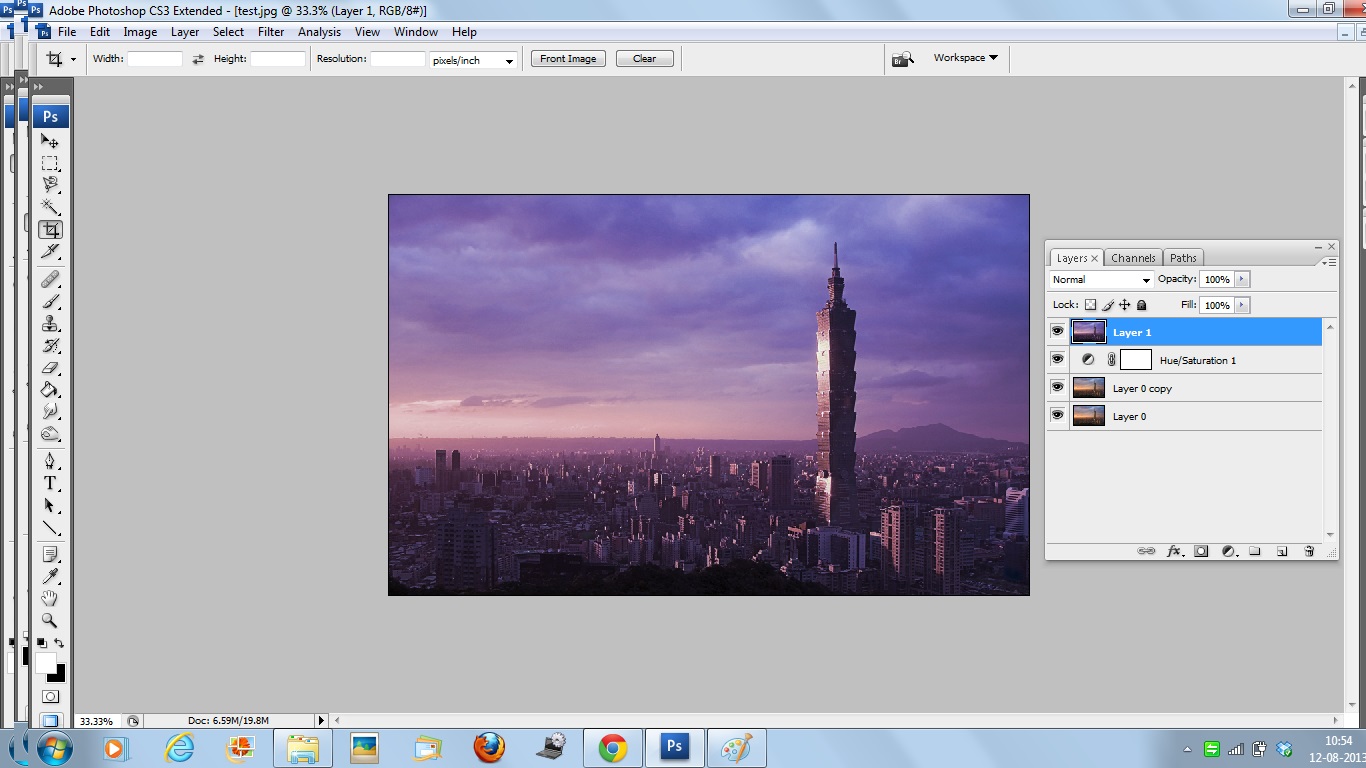
Task: Select the Rectangular Marquee tool
Action: [50, 163]
